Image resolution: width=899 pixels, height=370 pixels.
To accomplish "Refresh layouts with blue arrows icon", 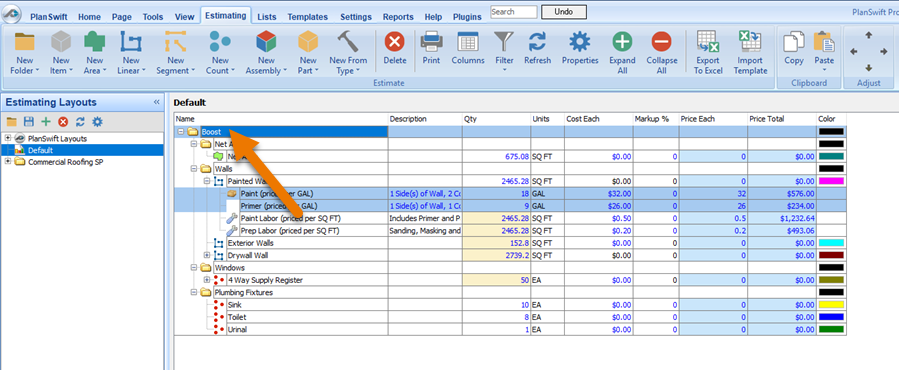I will click(x=80, y=122).
